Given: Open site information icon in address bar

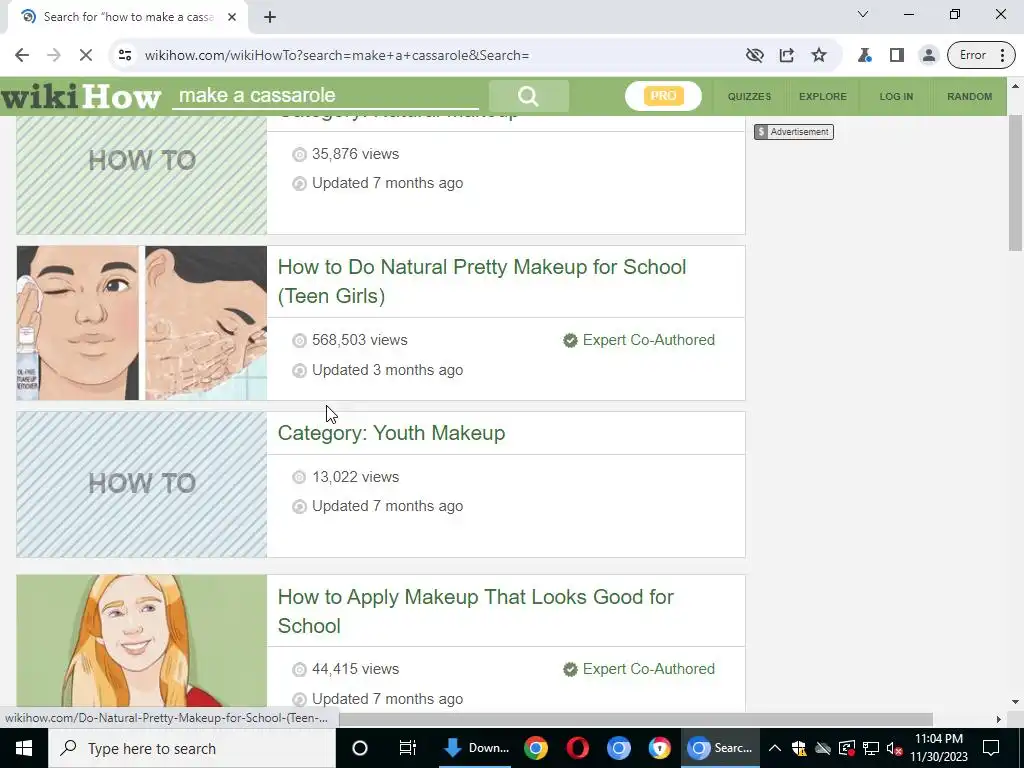Looking at the screenshot, I should [x=125, y=56].
